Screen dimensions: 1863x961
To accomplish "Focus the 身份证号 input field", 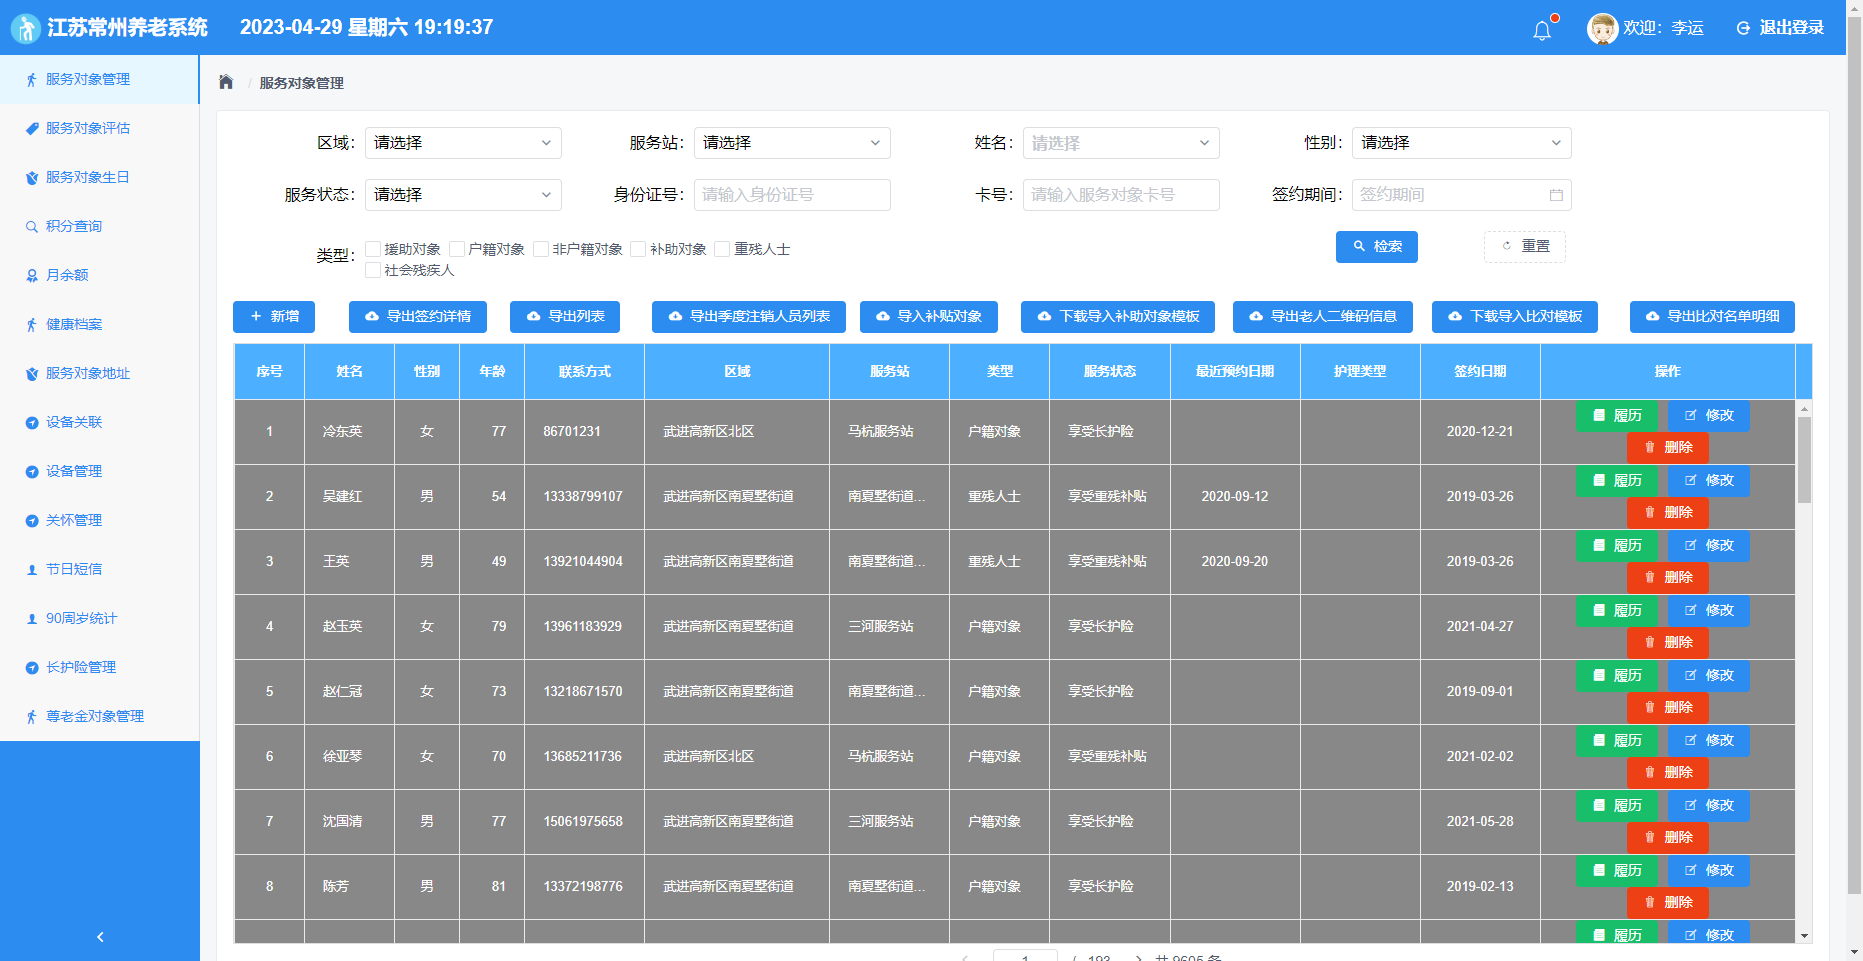I will (x=792, y=195).
